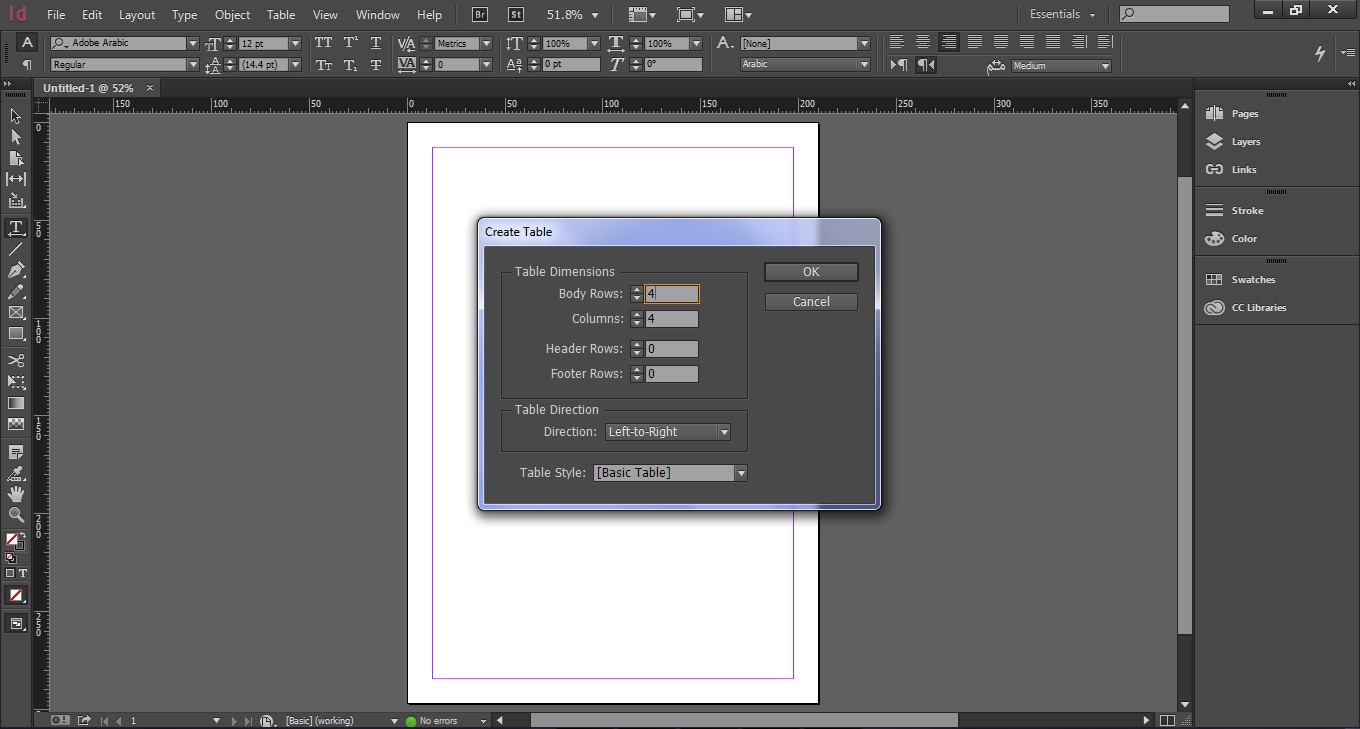Toggle Small Caps formatting
The height and width of the screenshot is (729, 1360).
(x=323, y=65)
